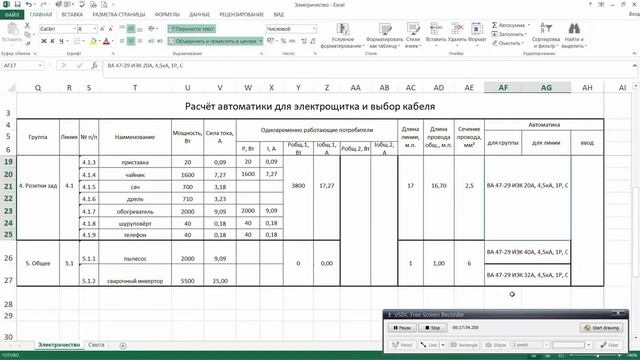The width and height of the screenshot is (640, 360).
Task: Adjust the zoom slider in status bar
Action: pyautogui.click(x=598, y=356)
